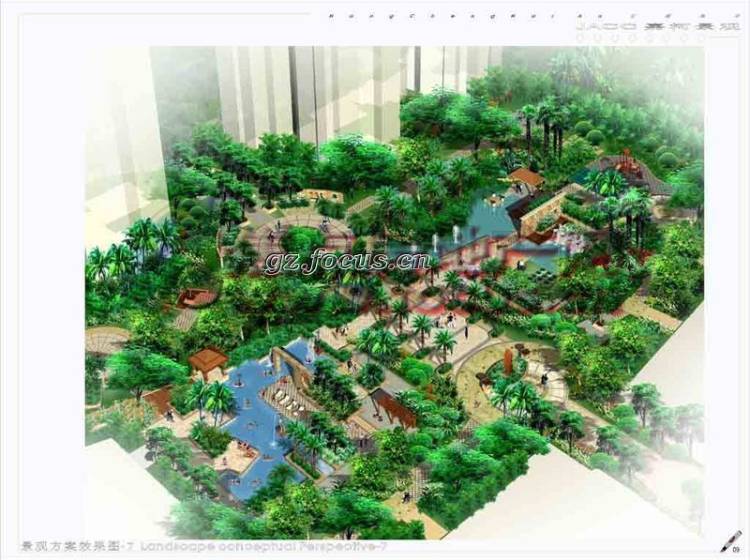Click the small wooden gazebo on left side
This screenshot has height=560, width=750.
pos(196,298)
